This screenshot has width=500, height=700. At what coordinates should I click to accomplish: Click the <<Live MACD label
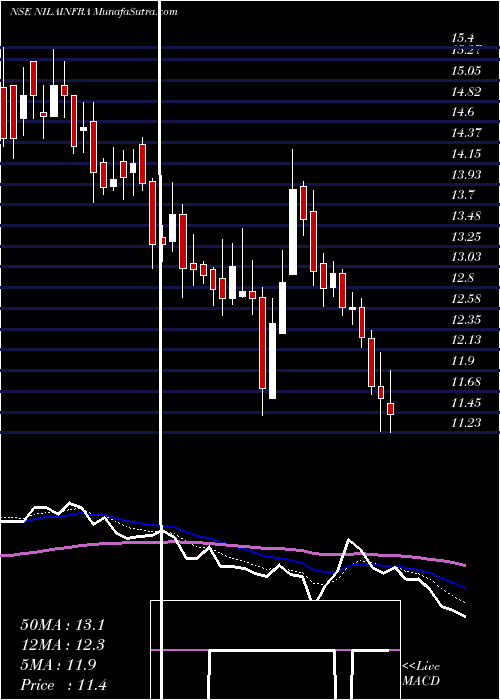pos(421,674)
